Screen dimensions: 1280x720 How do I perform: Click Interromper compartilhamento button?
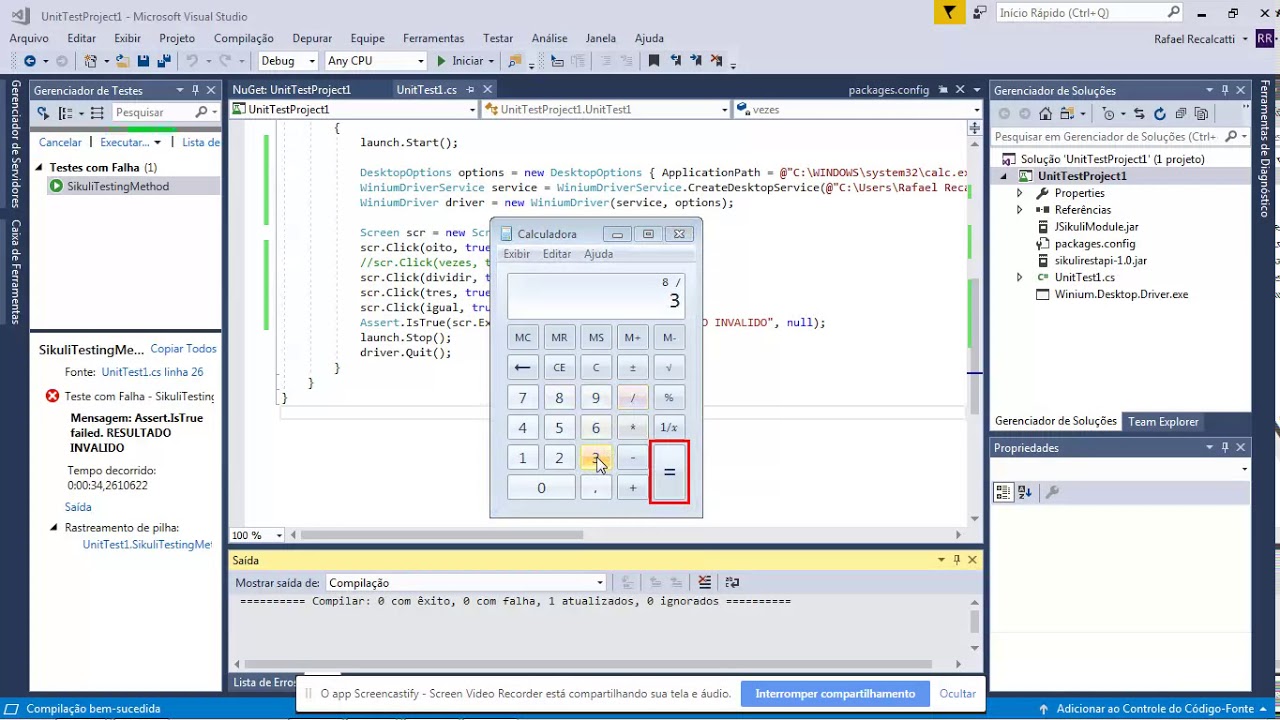[x=835, y=694]
